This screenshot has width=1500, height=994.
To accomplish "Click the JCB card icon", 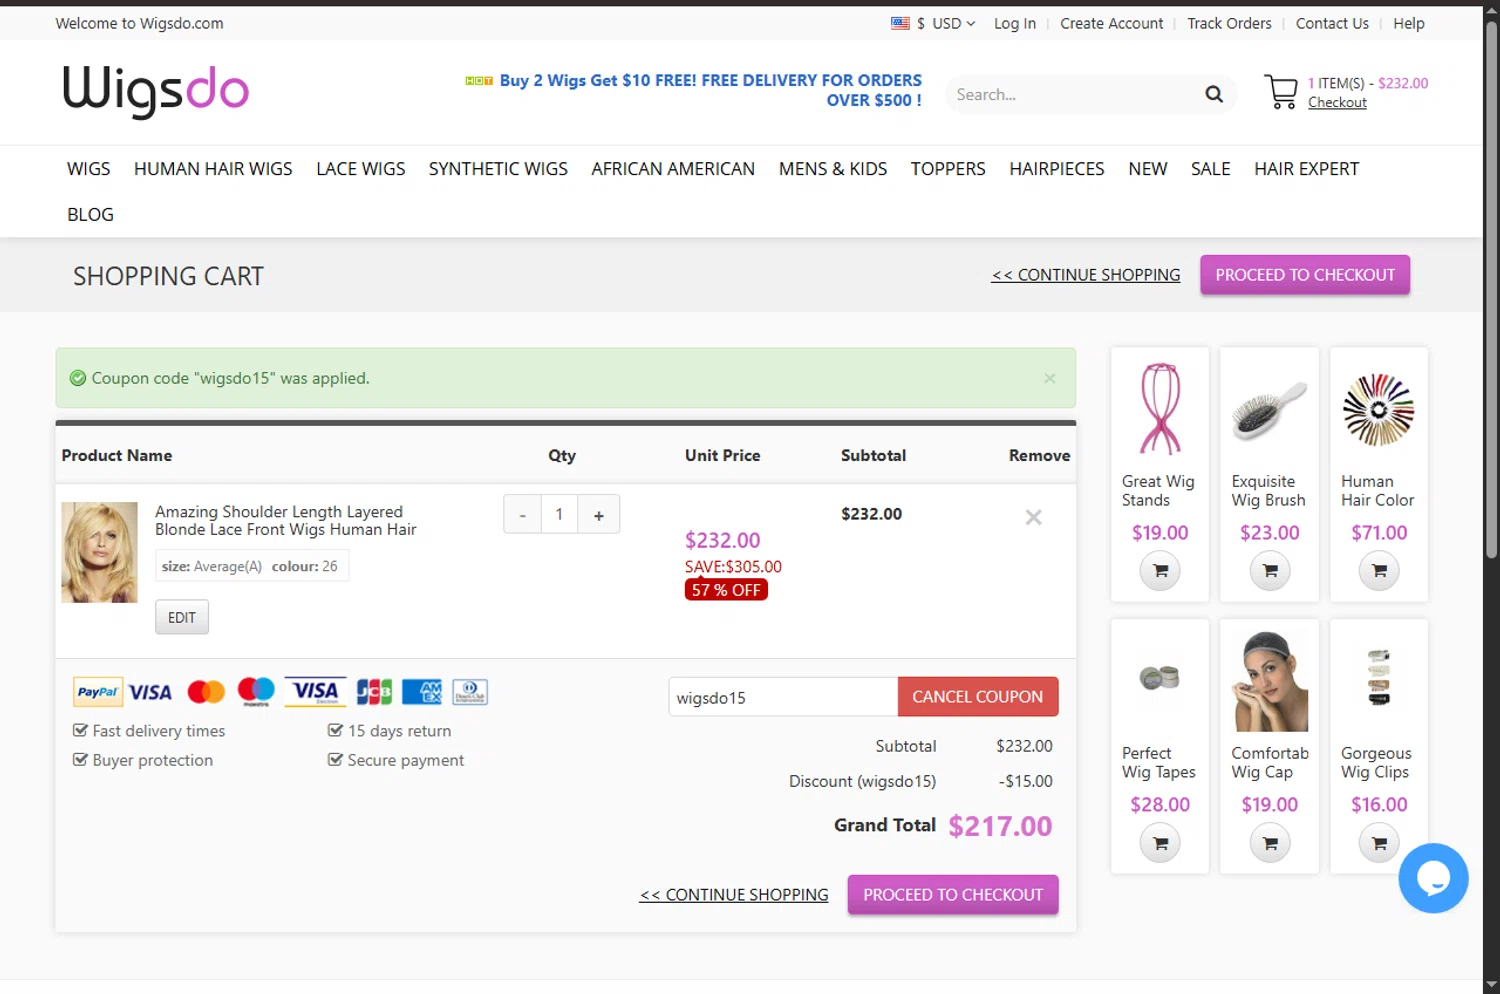I will (x=374, y=692).
